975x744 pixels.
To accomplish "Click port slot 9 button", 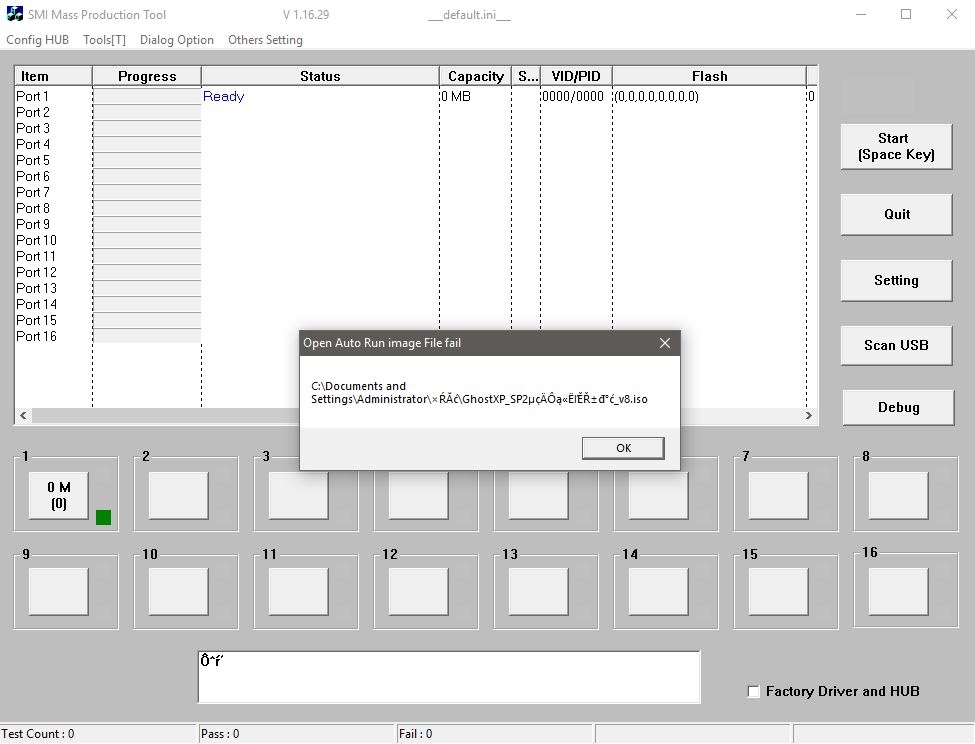I will coord(58,591).
